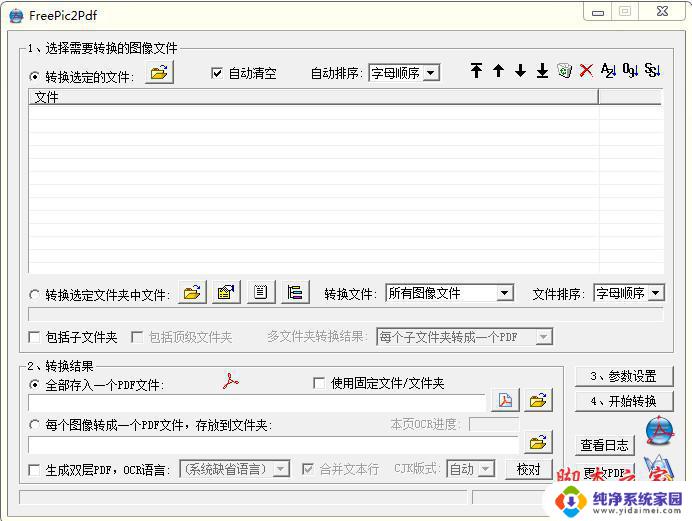Screen dimensions: 692x521
Task: Uncheck the 自动清空 checkbox
Action: (217, 73)
